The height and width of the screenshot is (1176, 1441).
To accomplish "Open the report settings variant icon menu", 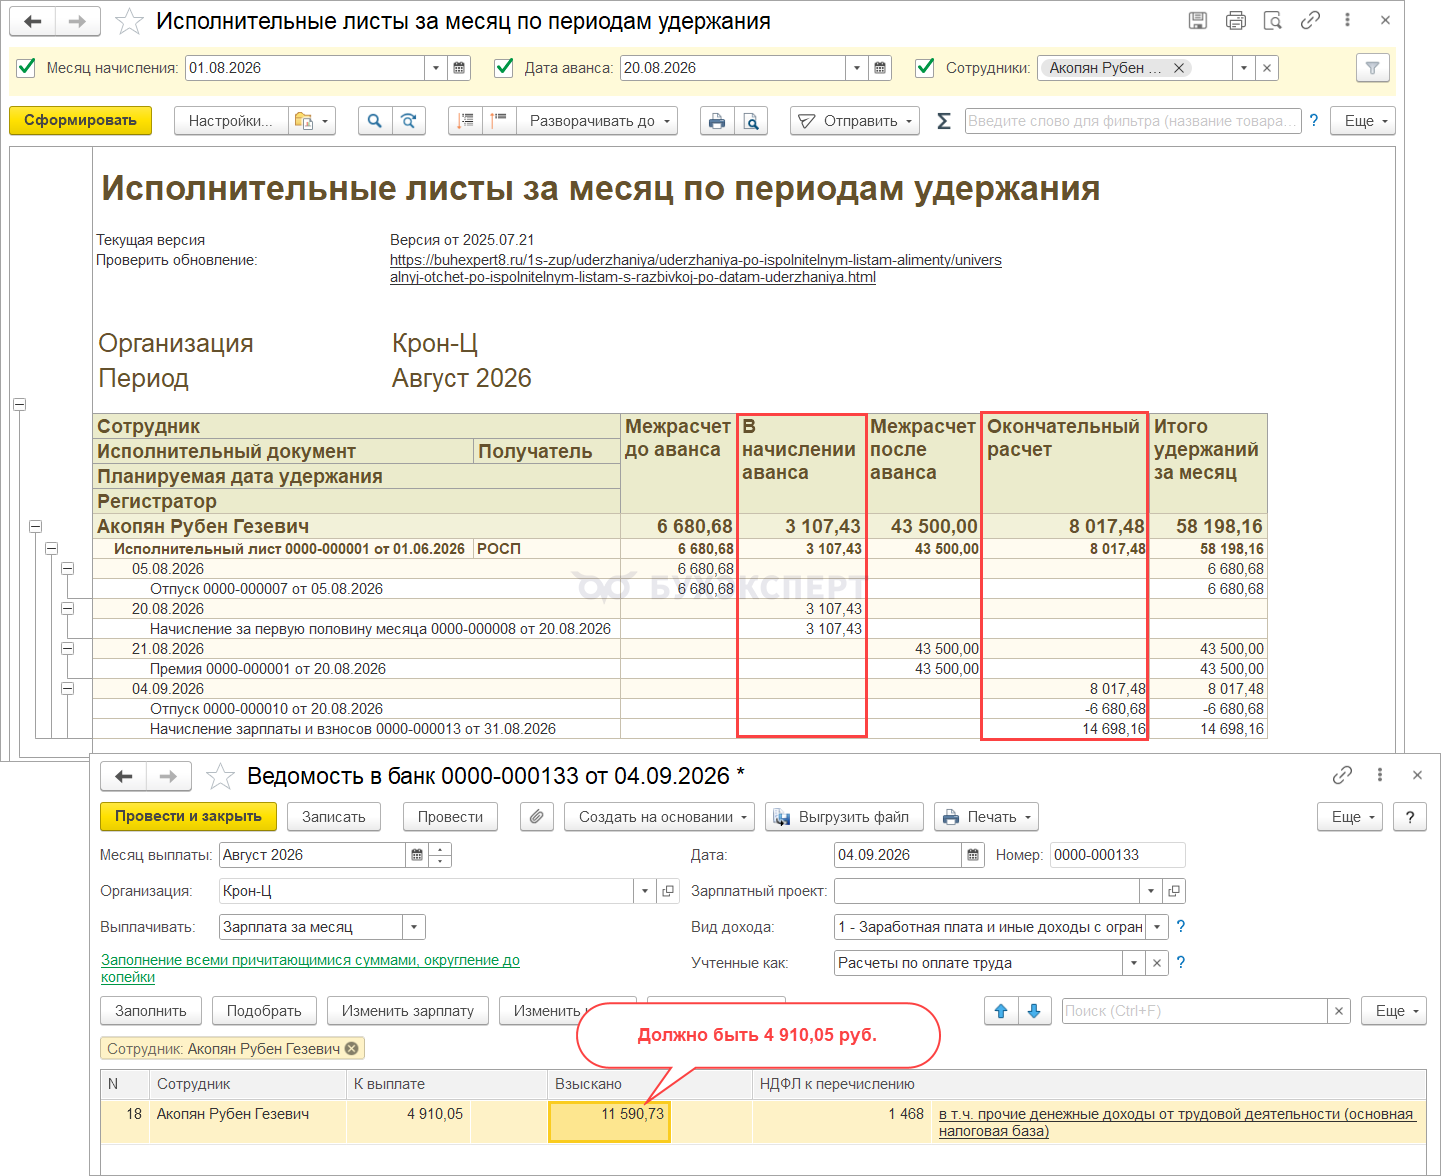I will tap(312, 121).
